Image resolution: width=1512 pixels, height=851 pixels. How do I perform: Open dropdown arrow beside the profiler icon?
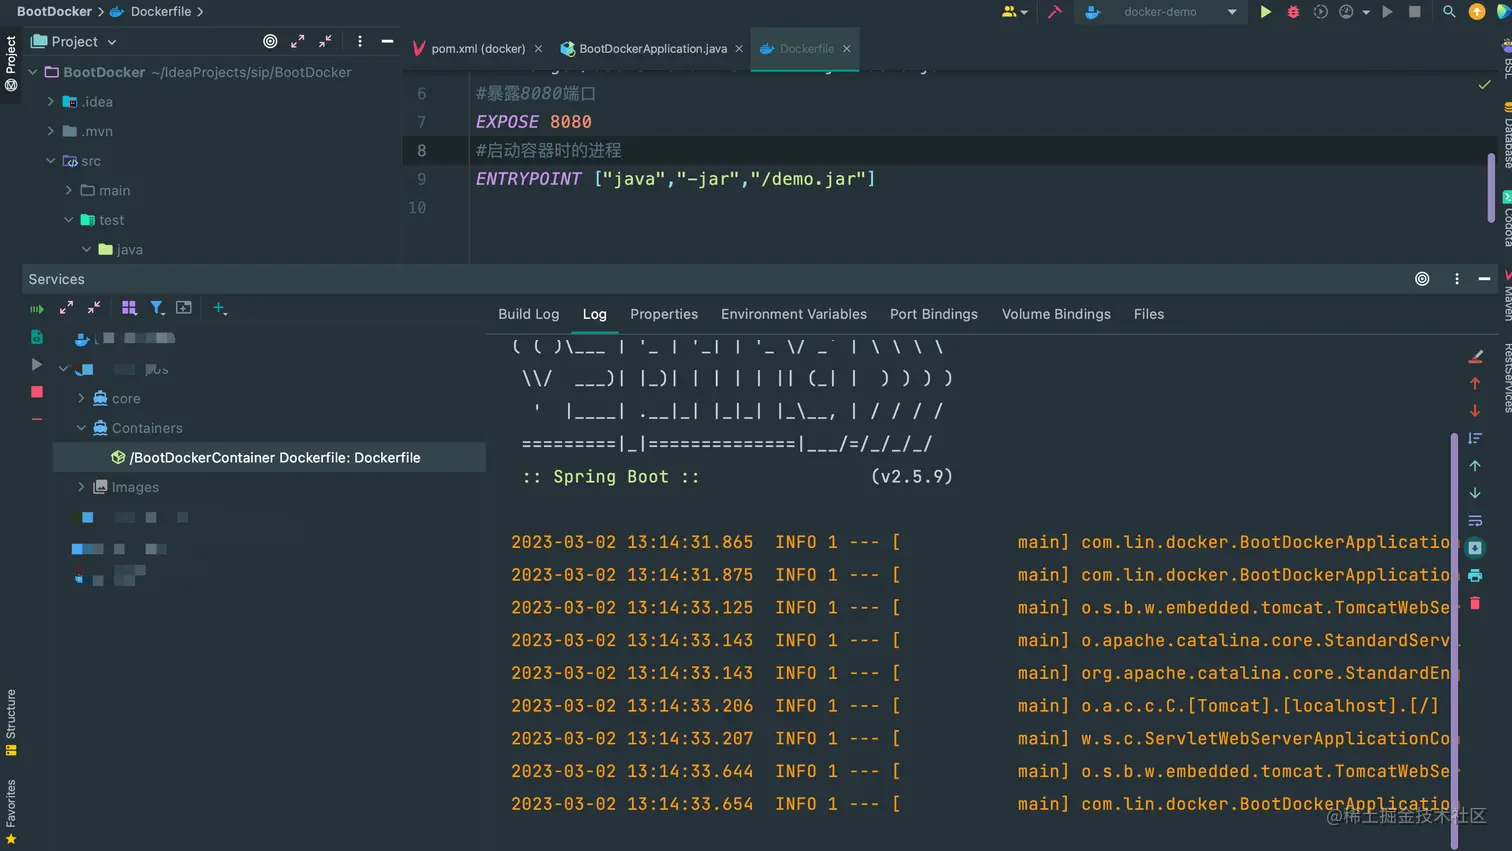(x=1366, y=12)
